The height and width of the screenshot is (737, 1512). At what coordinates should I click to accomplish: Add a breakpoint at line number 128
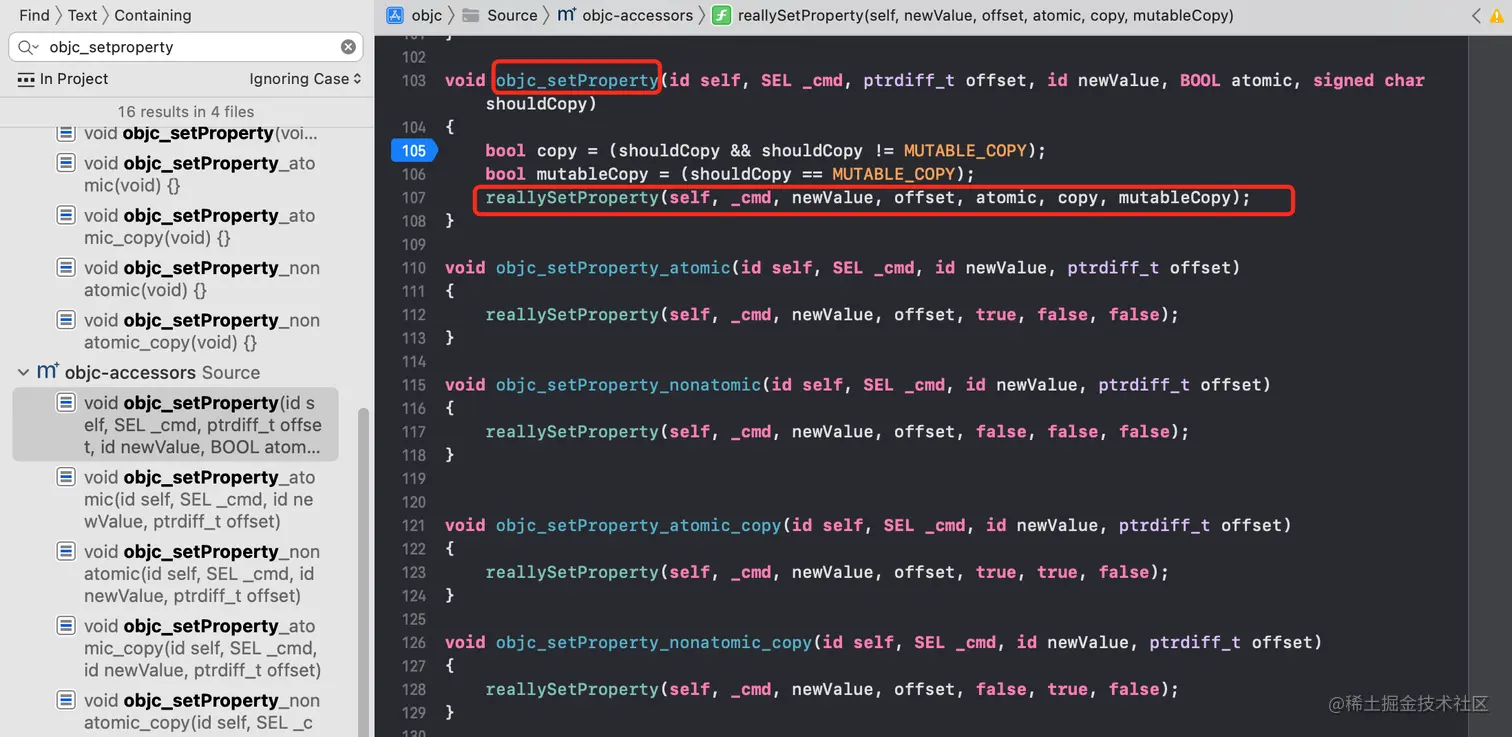point(414,690)
